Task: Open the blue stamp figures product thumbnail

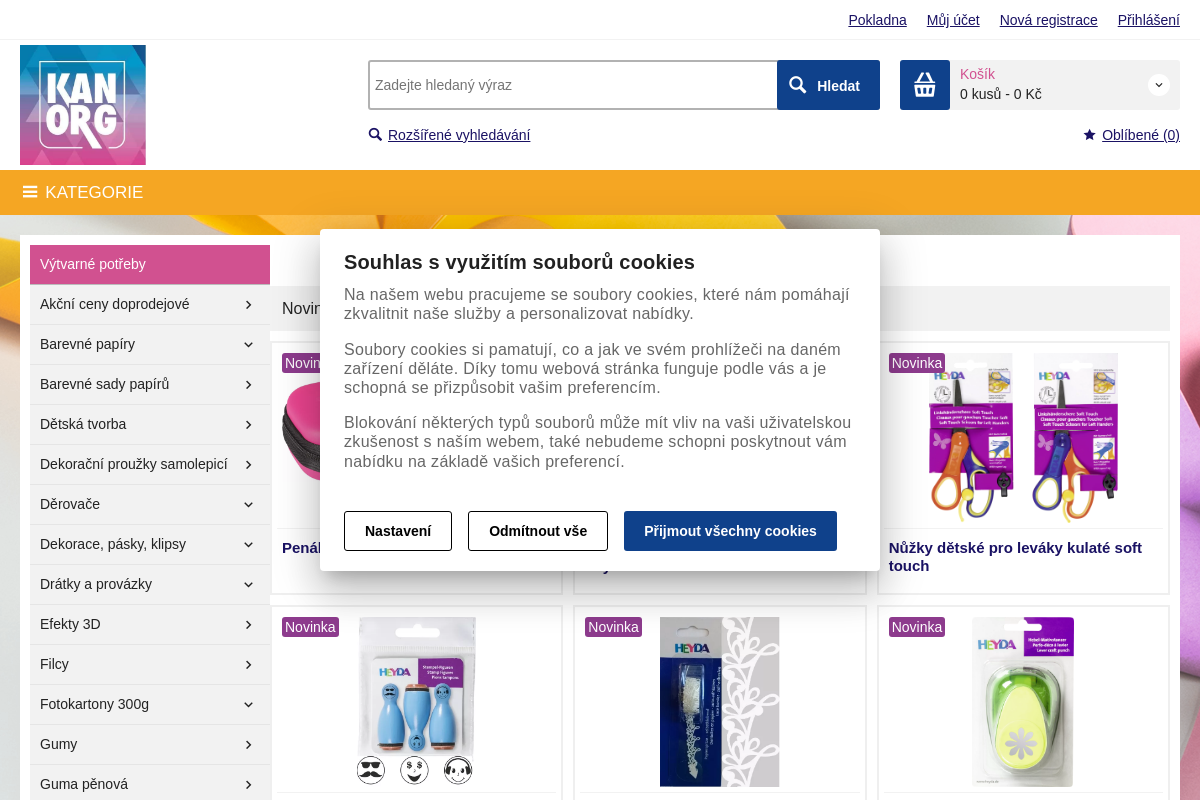Action: 416,702
